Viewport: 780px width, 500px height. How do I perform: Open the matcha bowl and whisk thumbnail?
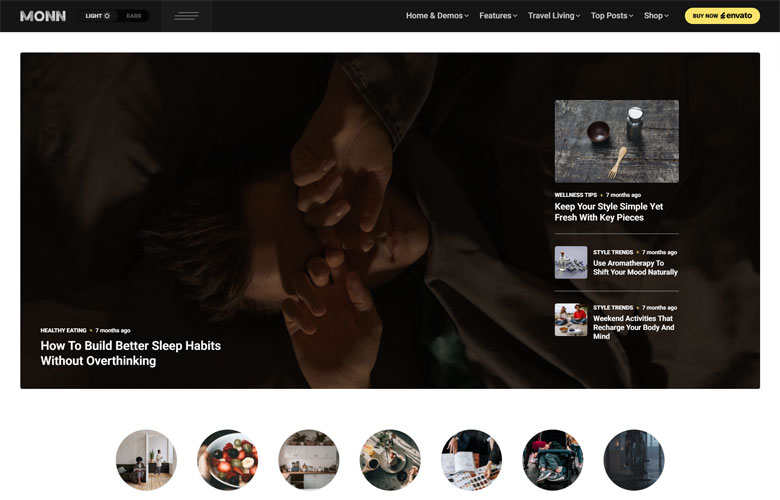(616, 141)
